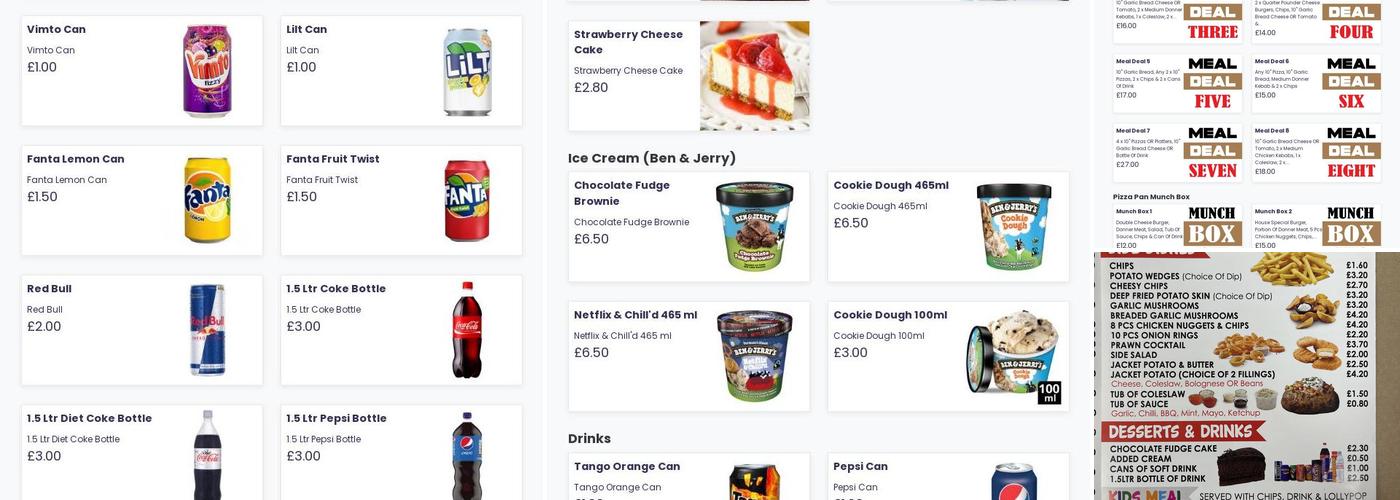This screenshot has height=500, width=1400.
Task: Open the Munch Box 1 offer
Action: coord(1178,227)
